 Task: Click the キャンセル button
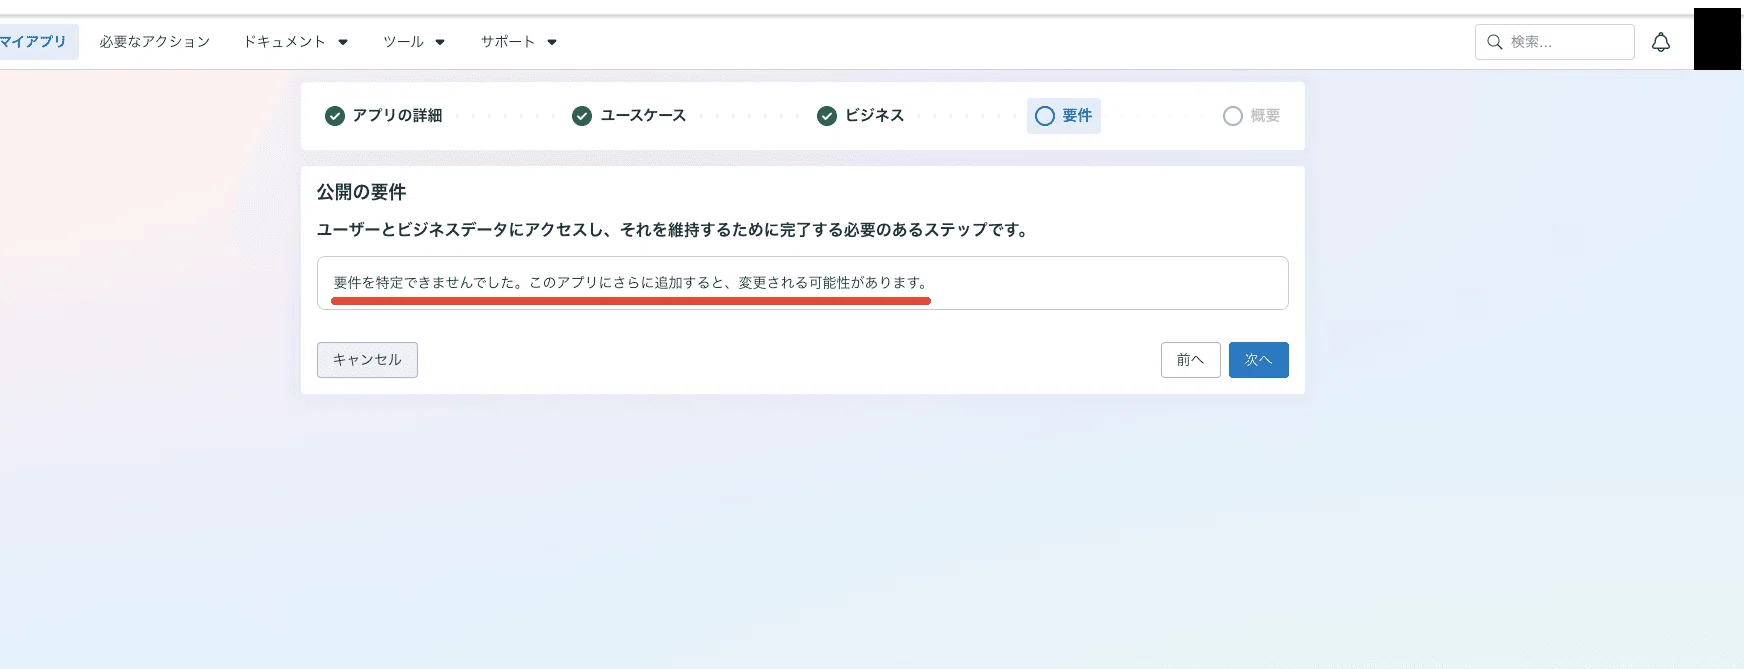click(x=367, y=360)
